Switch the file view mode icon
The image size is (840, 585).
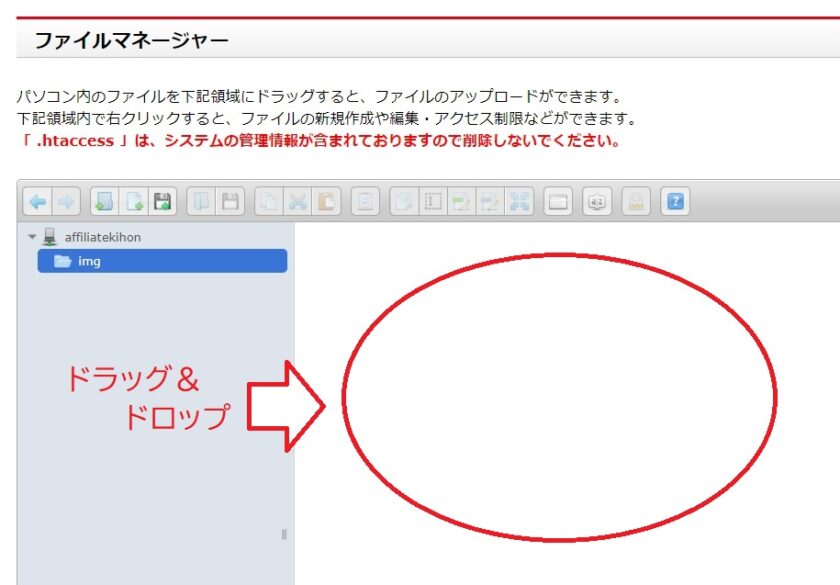pos(558,201)
